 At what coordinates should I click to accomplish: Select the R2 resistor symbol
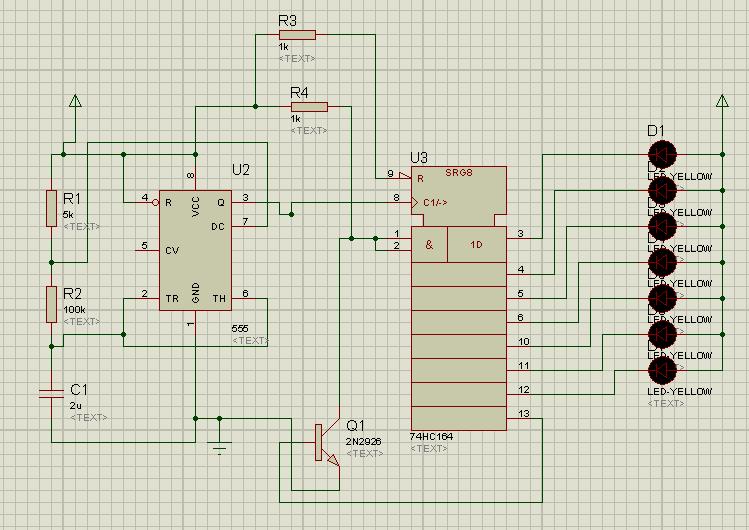click(x=52, y=305)
